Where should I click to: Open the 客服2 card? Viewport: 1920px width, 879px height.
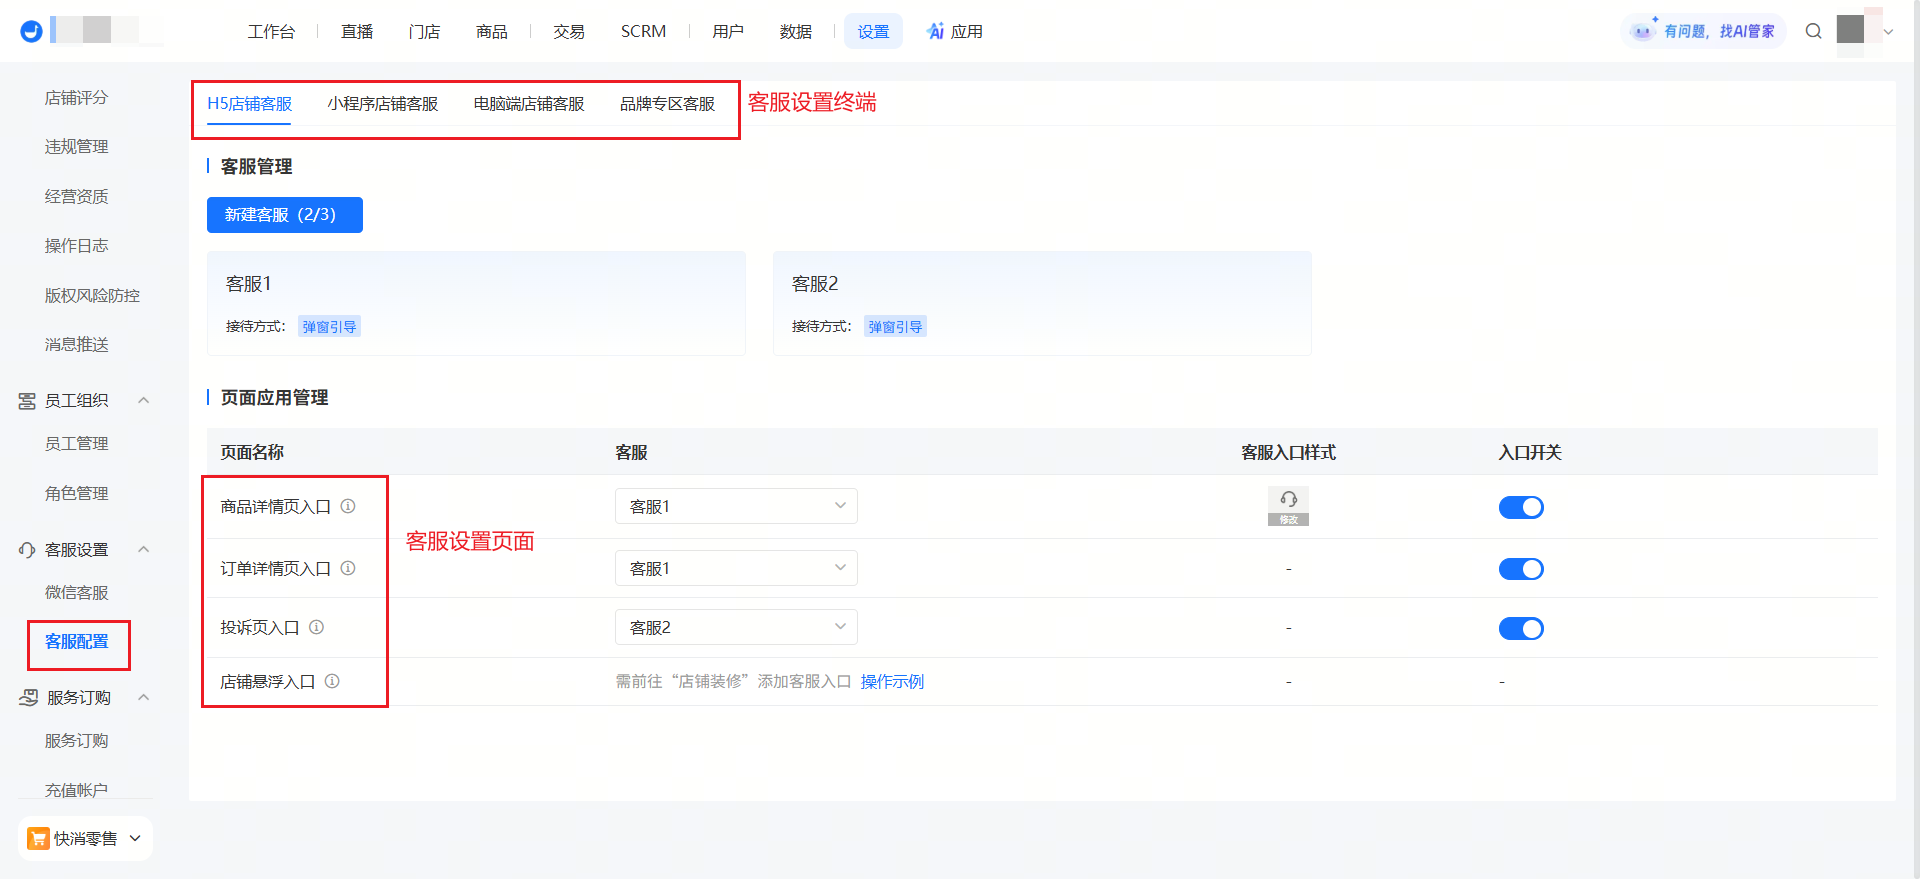1042,303
